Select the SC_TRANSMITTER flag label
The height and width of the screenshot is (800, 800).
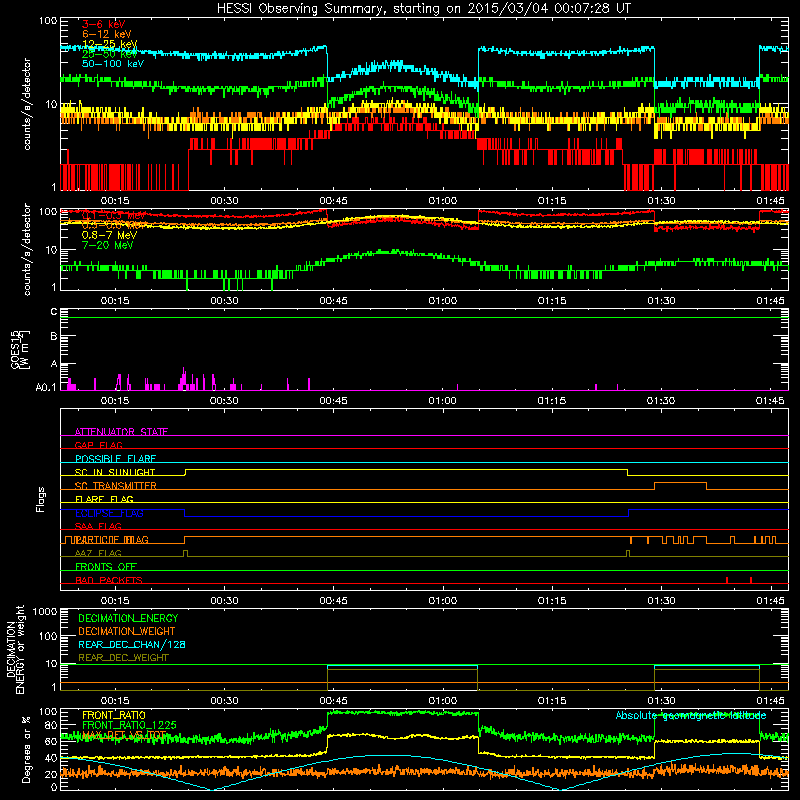coord(116,486)
